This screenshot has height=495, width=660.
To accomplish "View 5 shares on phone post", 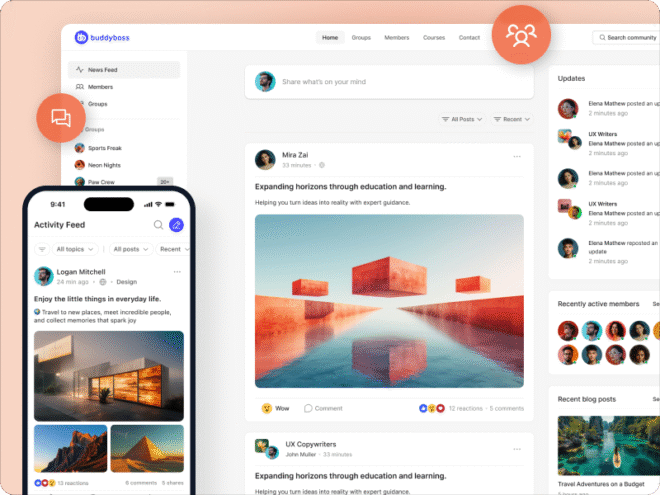I will coord(173,483).
